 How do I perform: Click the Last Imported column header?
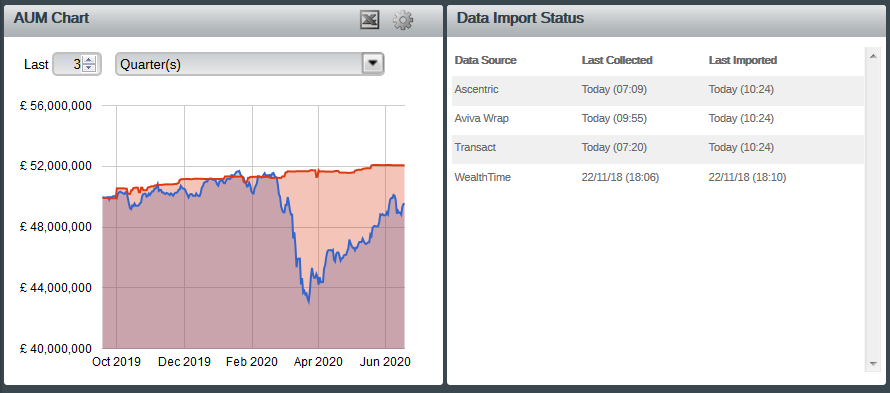[x=743, y=60]
